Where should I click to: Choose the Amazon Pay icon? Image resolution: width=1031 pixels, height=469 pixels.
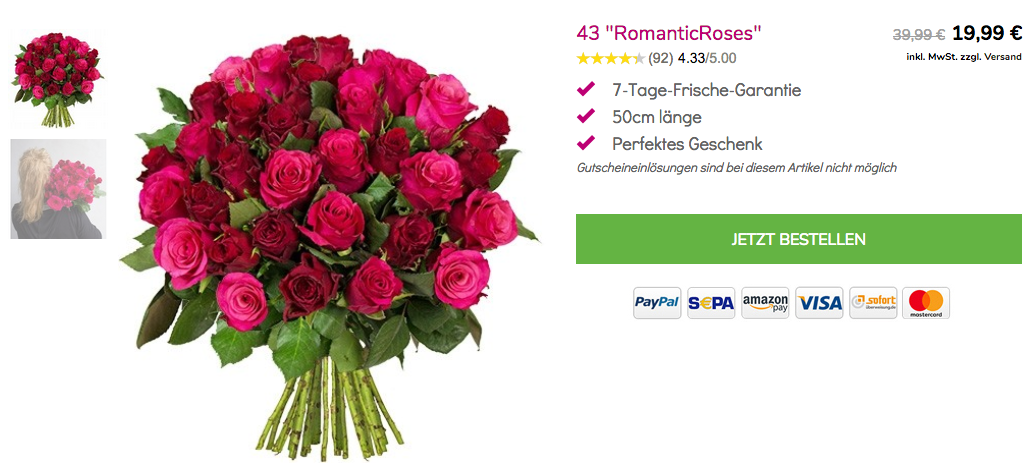point(765,303)
